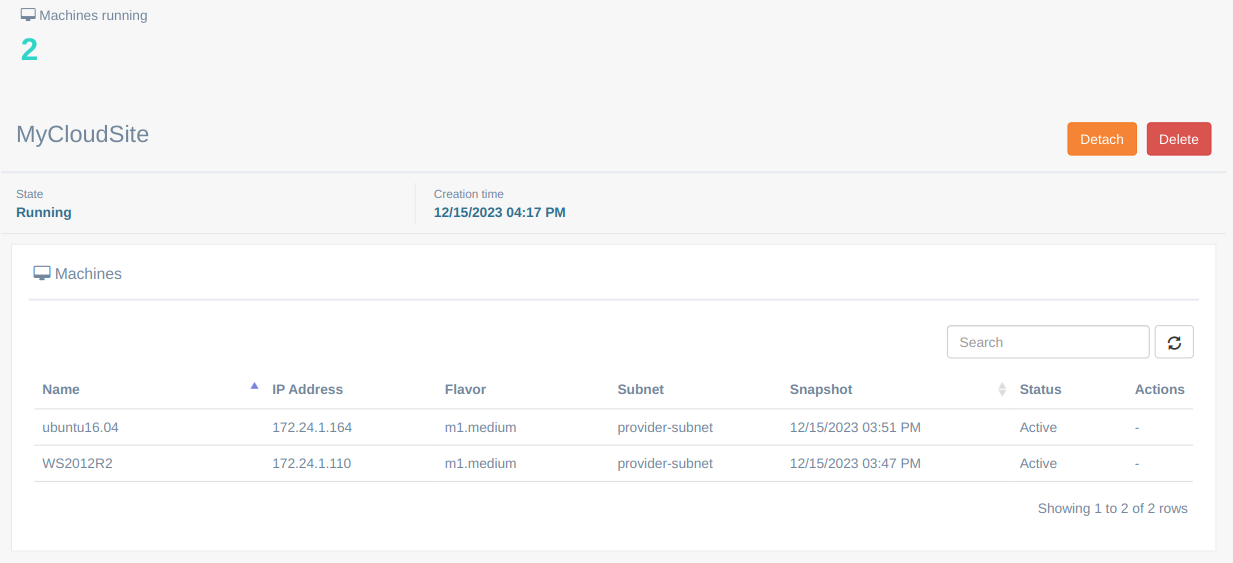Click the Subnet column header
The image size is (1233, 563).
click(640, 389)
